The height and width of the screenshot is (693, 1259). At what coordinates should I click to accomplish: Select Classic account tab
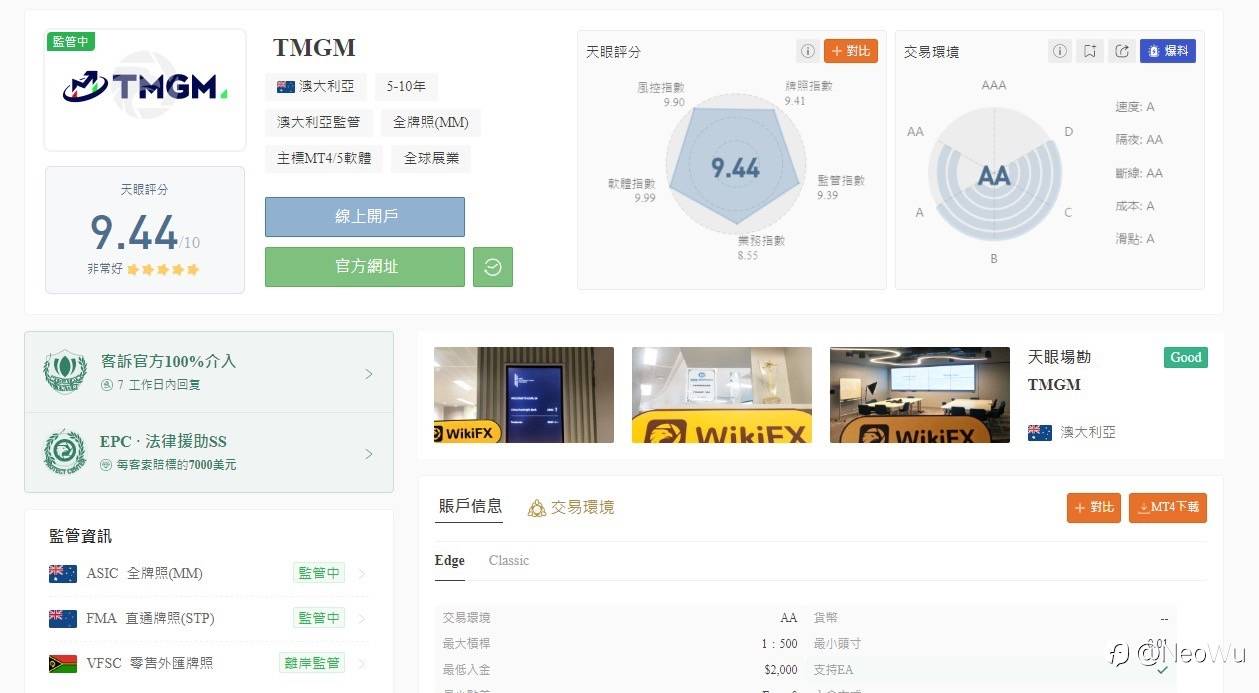(x=509, y=561)
